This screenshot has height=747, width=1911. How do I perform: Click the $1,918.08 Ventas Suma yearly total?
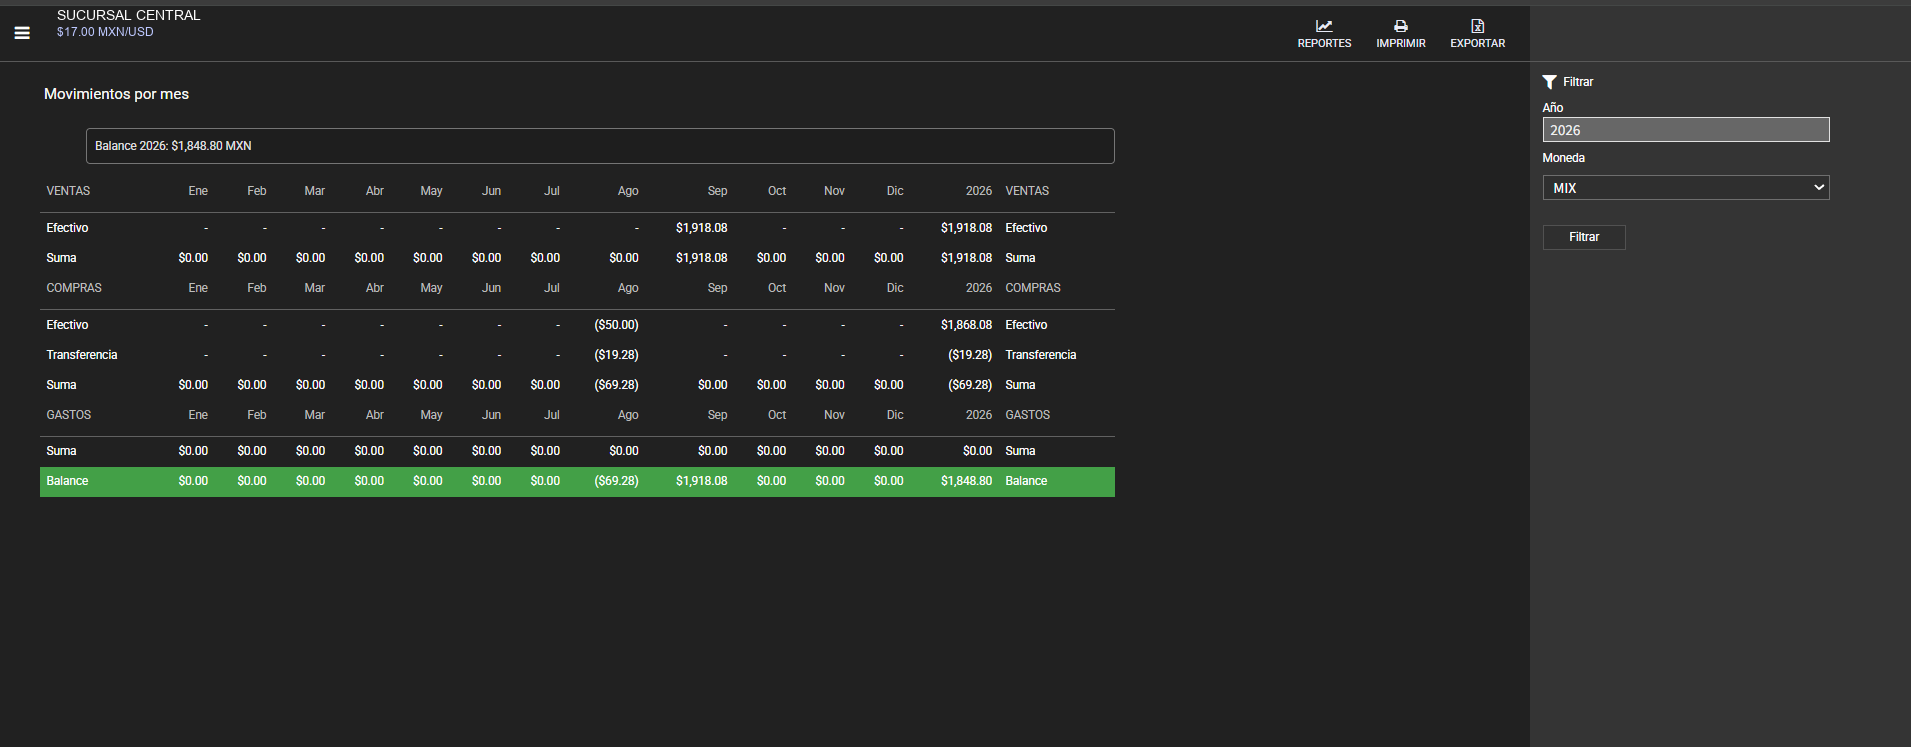tap(966, 258)
